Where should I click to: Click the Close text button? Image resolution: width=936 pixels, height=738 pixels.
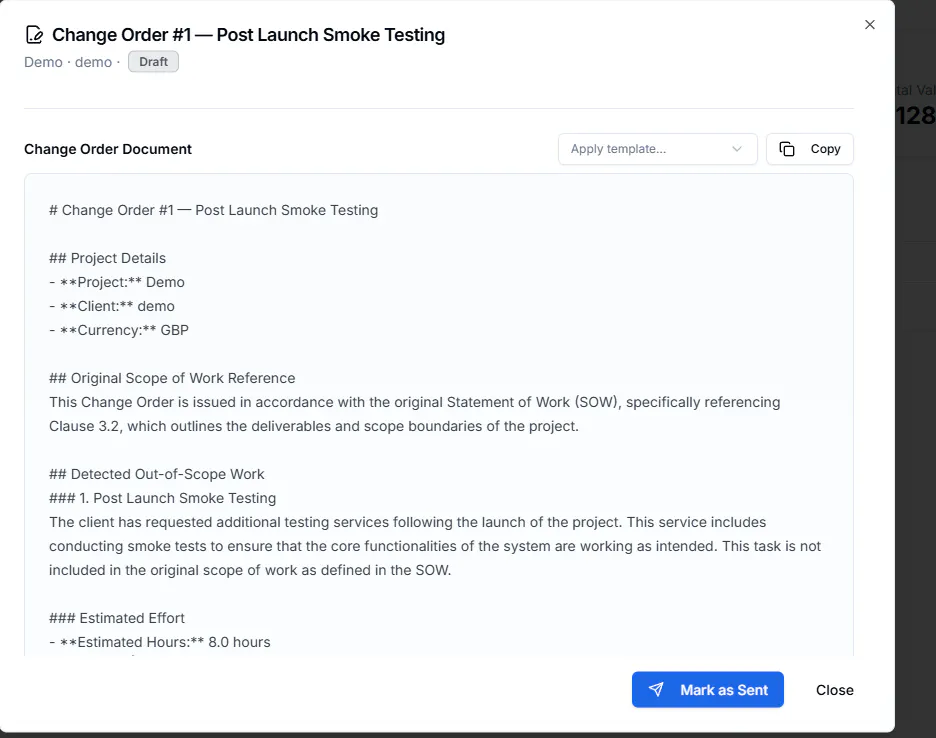coord(835,690)
